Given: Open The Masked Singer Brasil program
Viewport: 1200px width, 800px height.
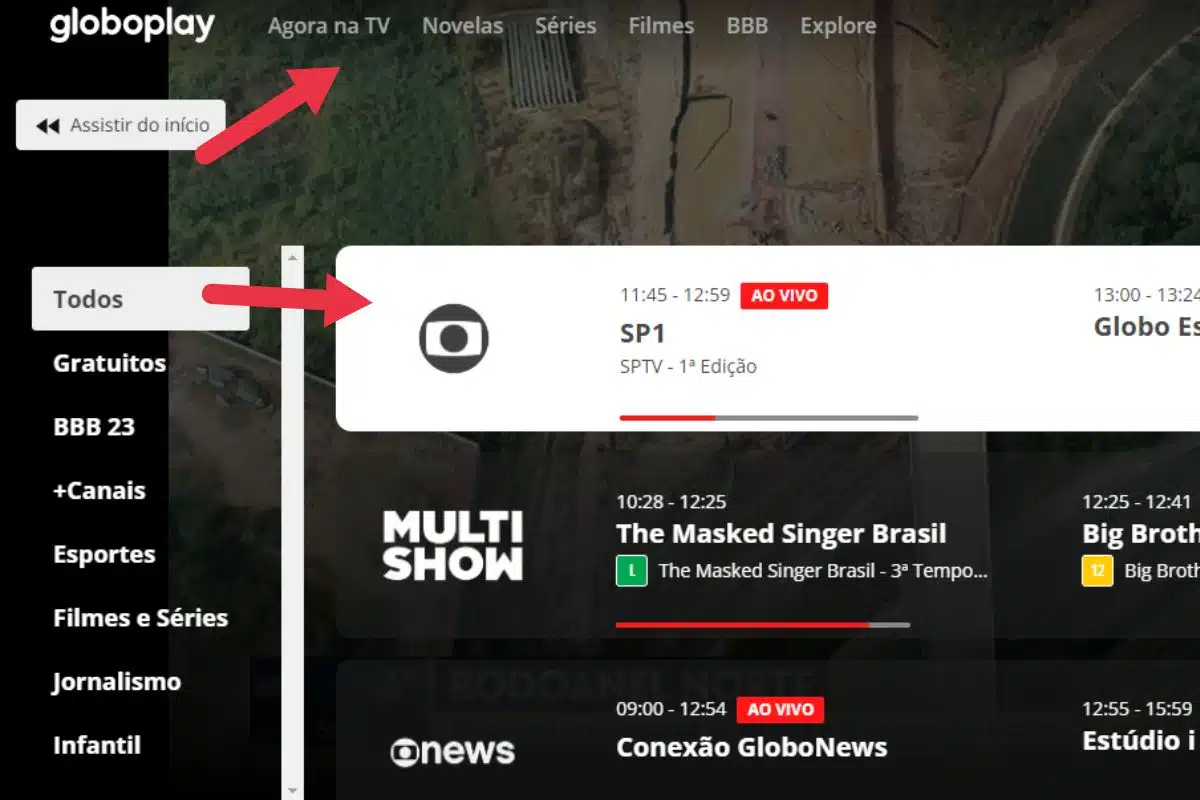Looking at the screenshot, I should tap(781, 533).
